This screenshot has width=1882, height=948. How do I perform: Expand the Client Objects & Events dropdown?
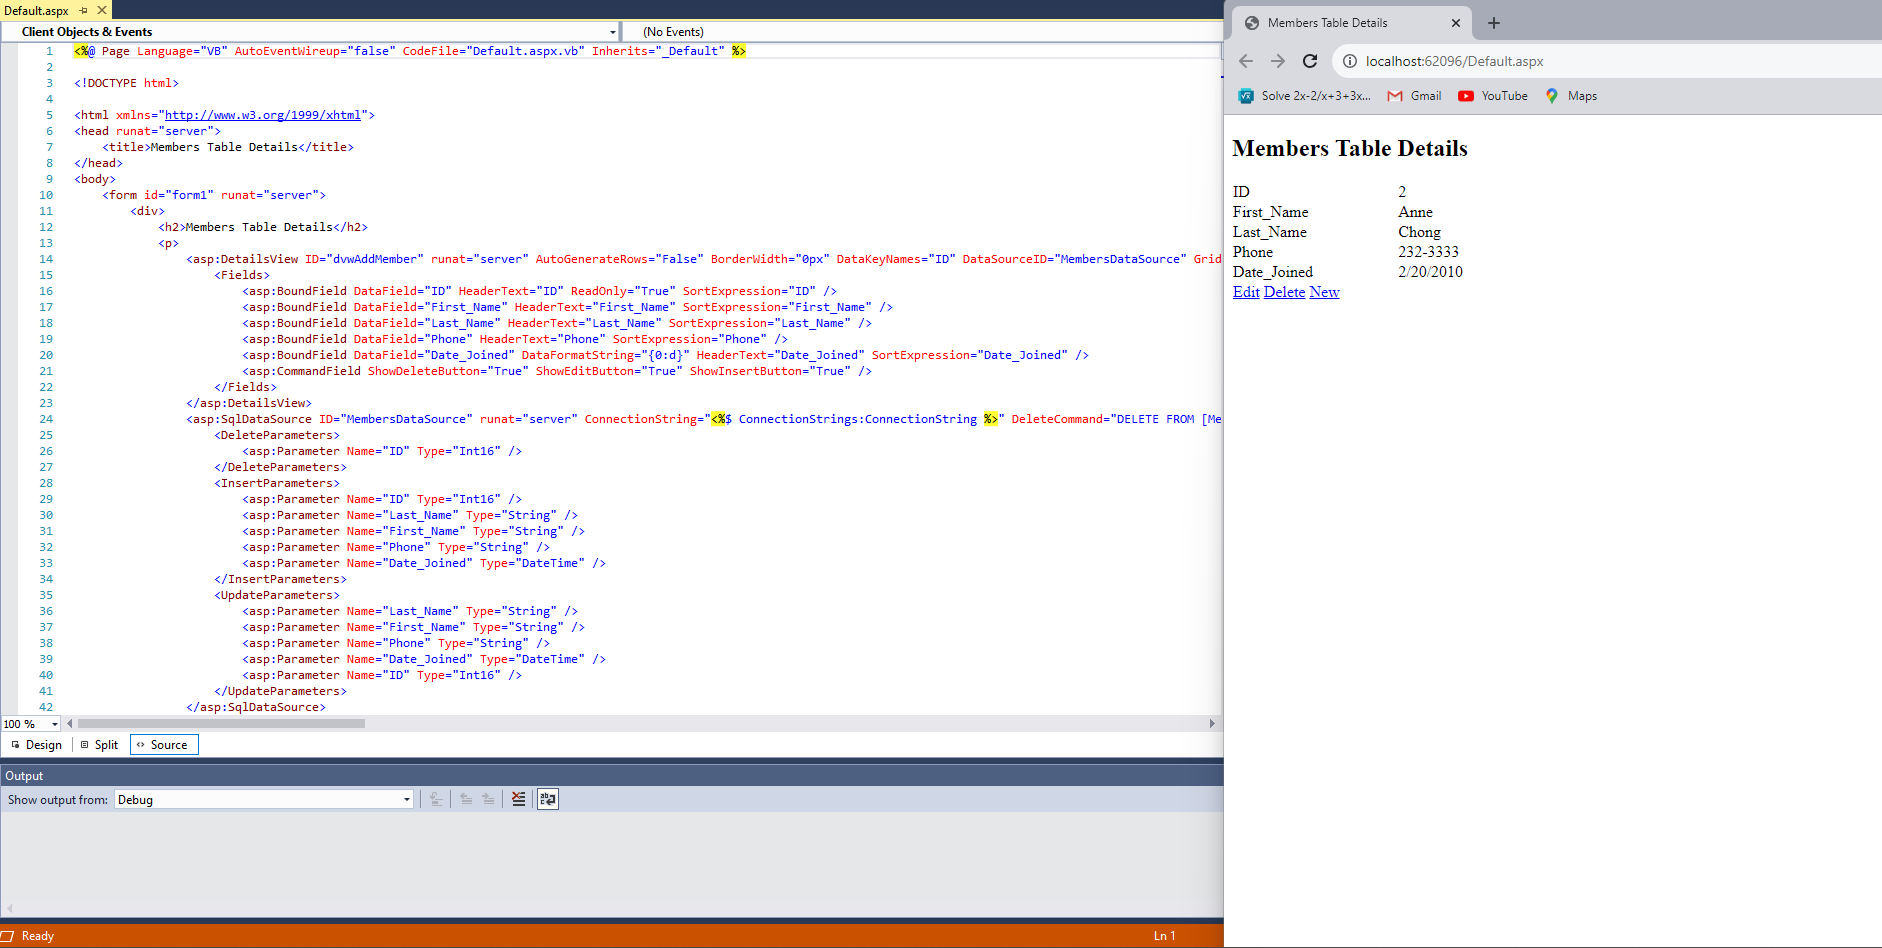pos(612,32)
